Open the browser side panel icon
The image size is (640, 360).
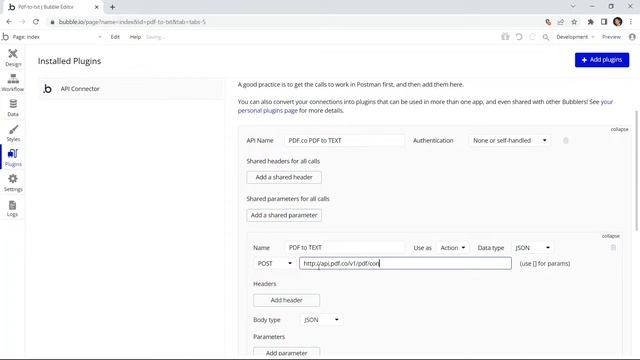[604, 22]
